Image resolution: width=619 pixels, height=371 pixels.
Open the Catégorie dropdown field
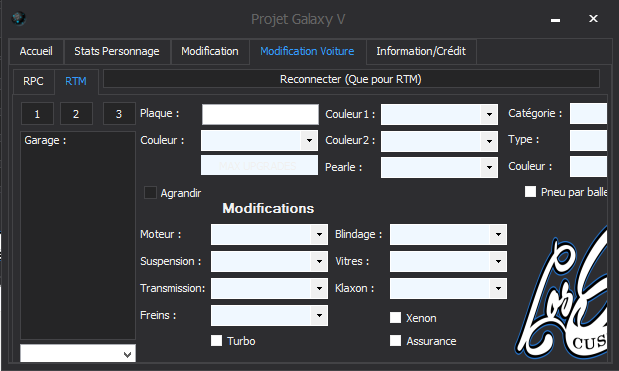[x=588, y=114]
